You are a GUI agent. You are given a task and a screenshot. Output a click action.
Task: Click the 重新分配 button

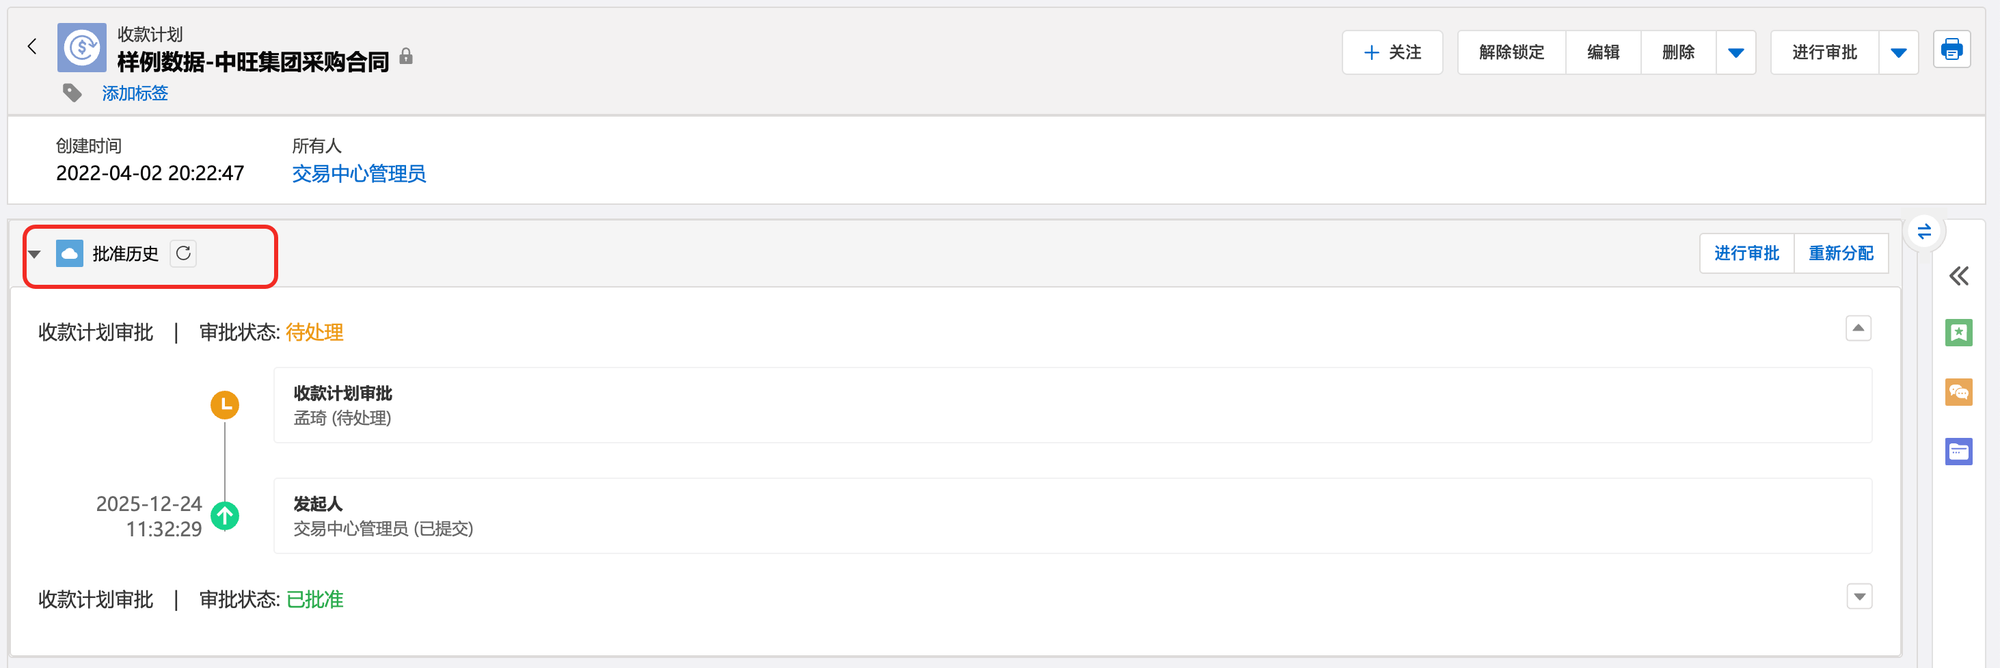click(1841, 254)
